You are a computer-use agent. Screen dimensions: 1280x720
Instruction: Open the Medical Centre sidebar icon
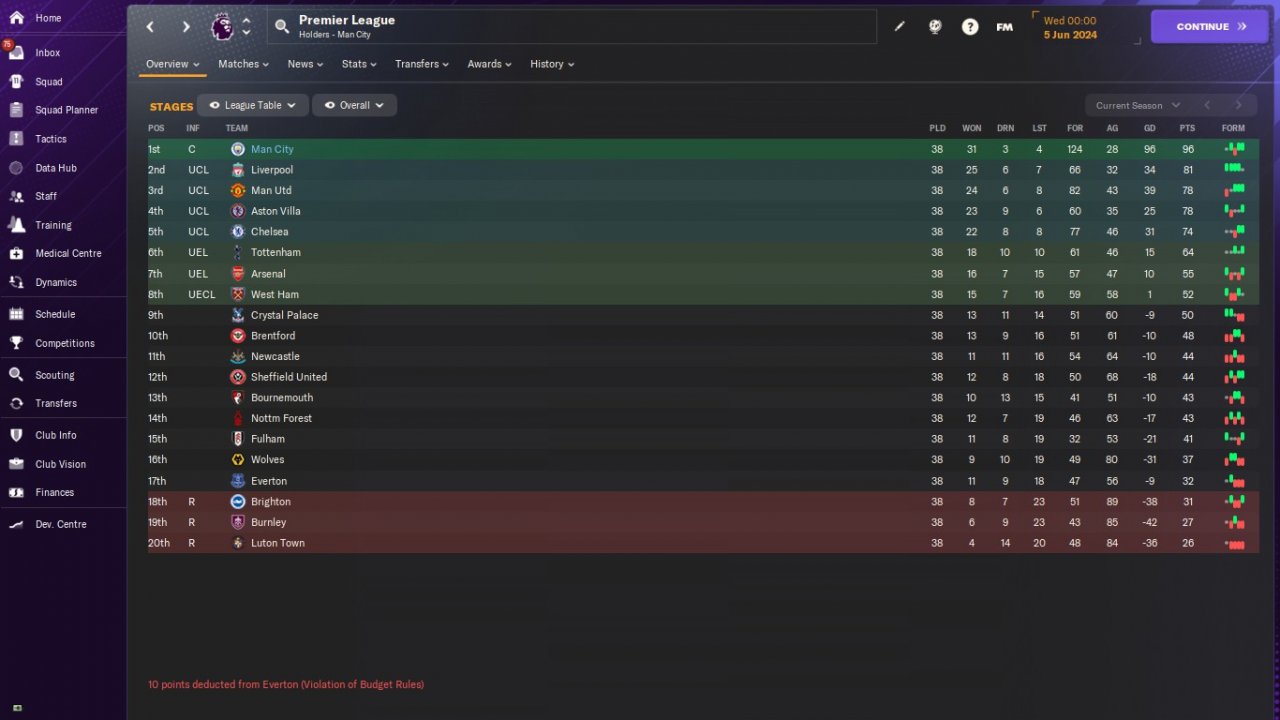(16, 254)
